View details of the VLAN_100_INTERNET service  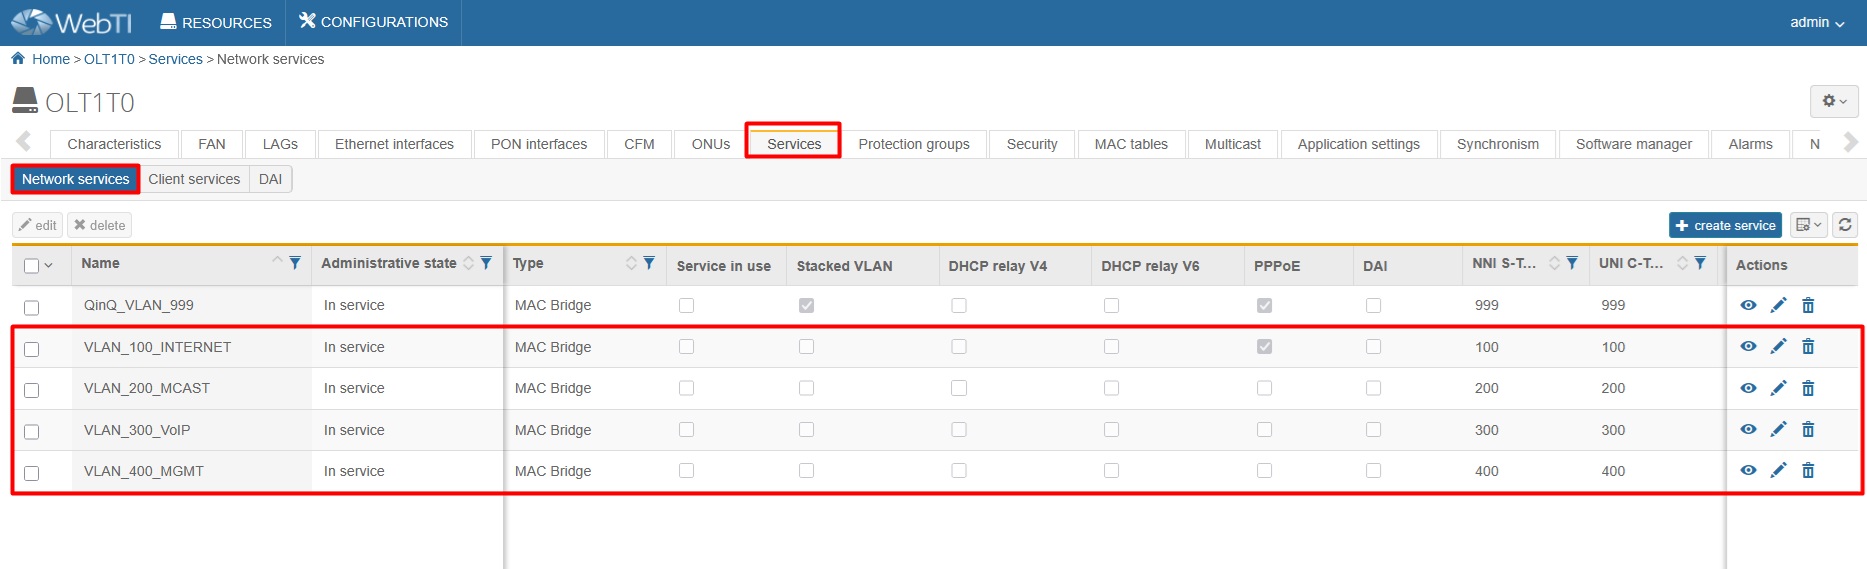(x=1748, y=346)
